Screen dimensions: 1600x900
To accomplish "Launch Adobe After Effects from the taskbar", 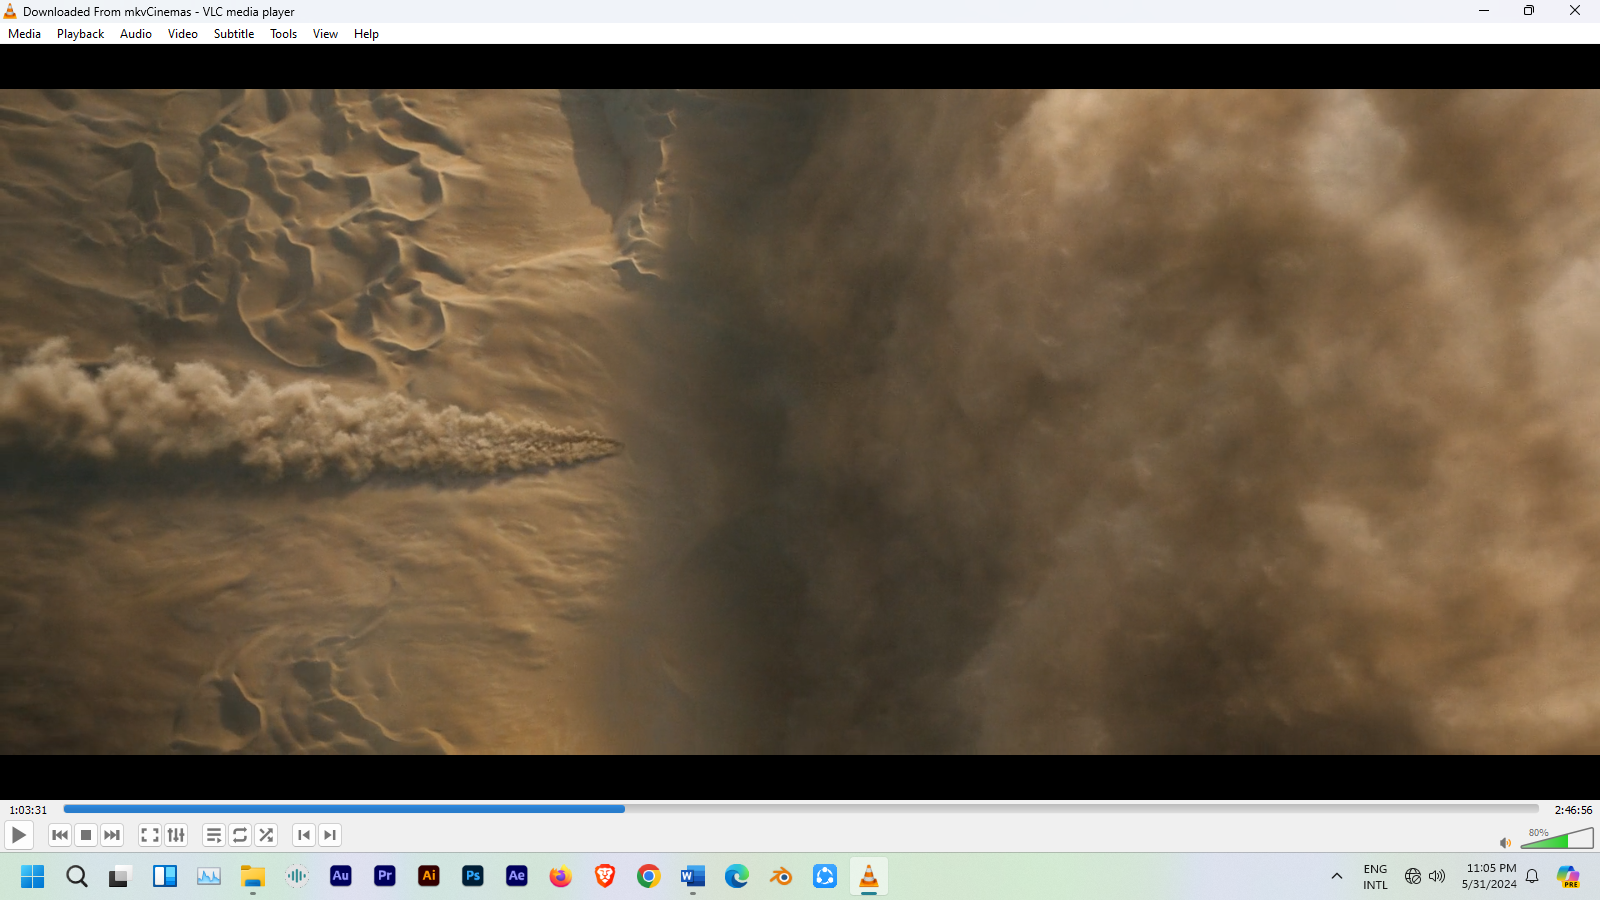I will [517, 876].
